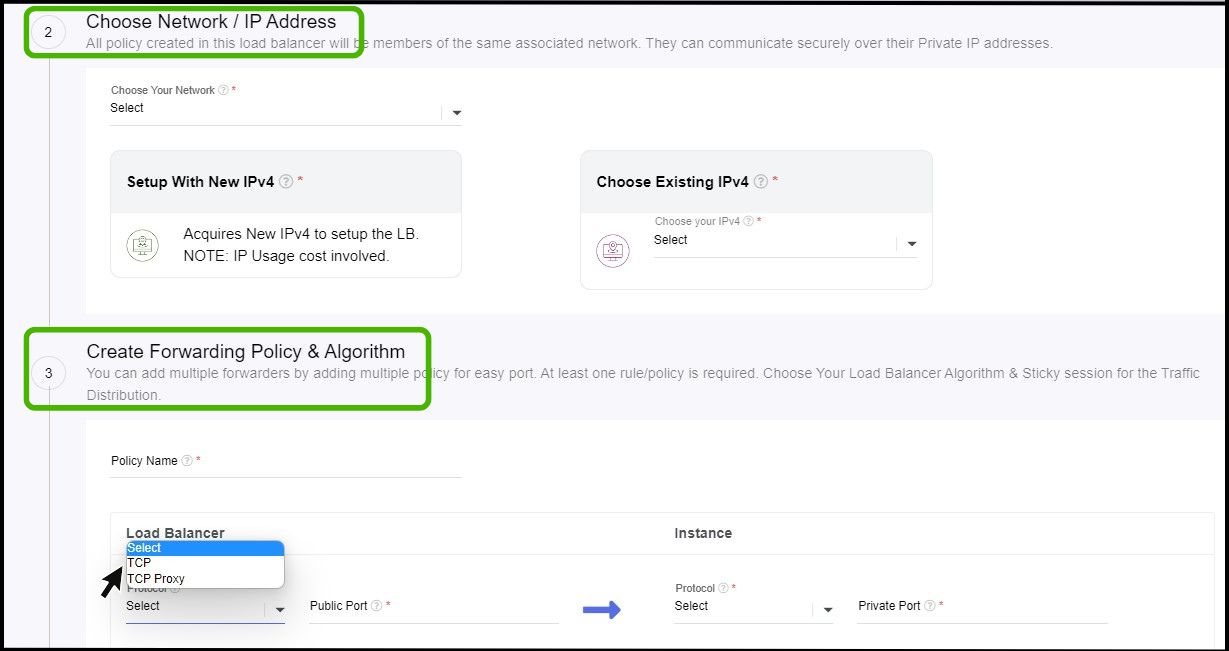Open the Choose your IPv4 dropdown

[x=785, y=244]
